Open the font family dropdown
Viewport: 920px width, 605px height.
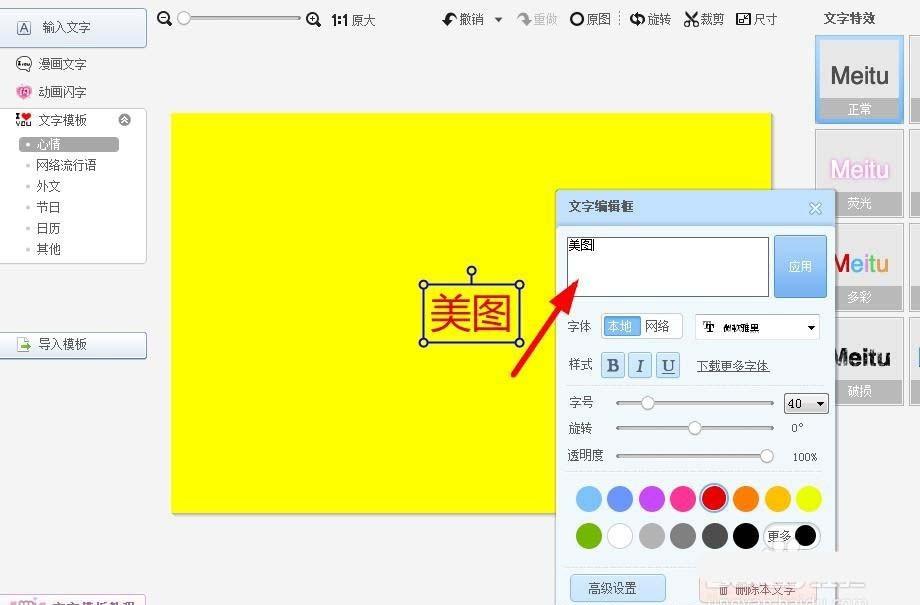pyautogui.click(x=756, y=327)
